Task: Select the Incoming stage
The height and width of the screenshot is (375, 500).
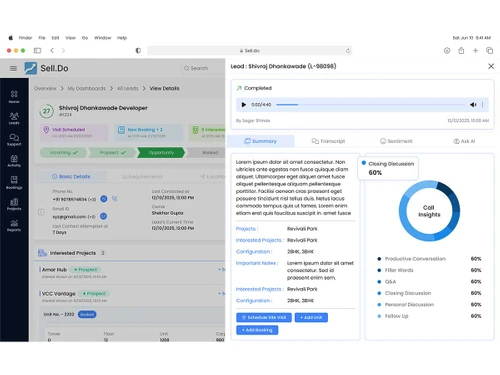Action: [63, 152]
